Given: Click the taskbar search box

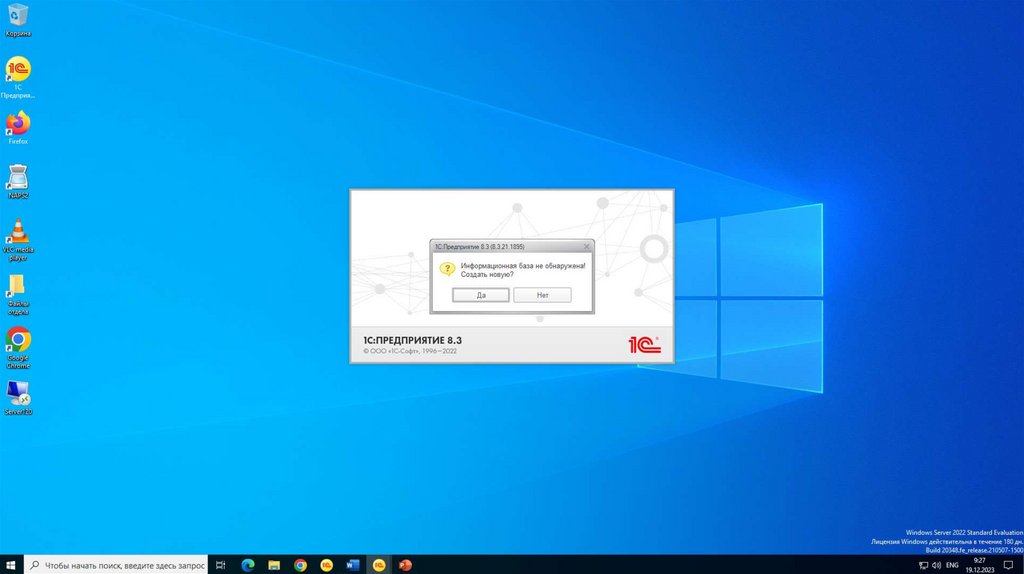Looking at the screenshot, I should coord(116,565).
